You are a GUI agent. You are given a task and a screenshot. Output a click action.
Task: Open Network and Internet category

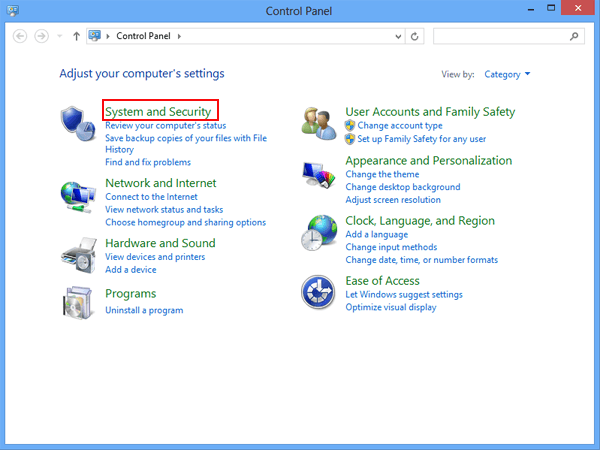point(161,183)
